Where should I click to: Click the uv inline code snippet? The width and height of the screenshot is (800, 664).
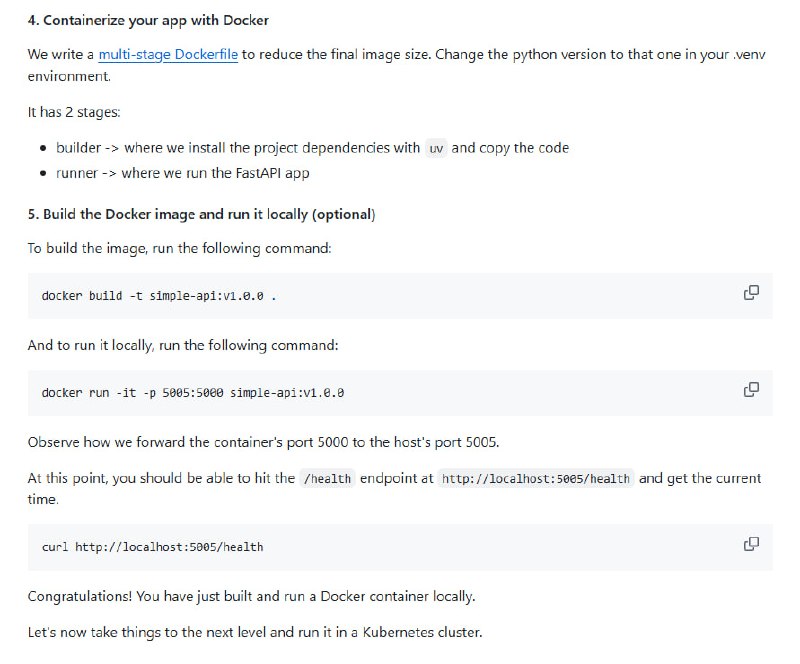(435, 148)
